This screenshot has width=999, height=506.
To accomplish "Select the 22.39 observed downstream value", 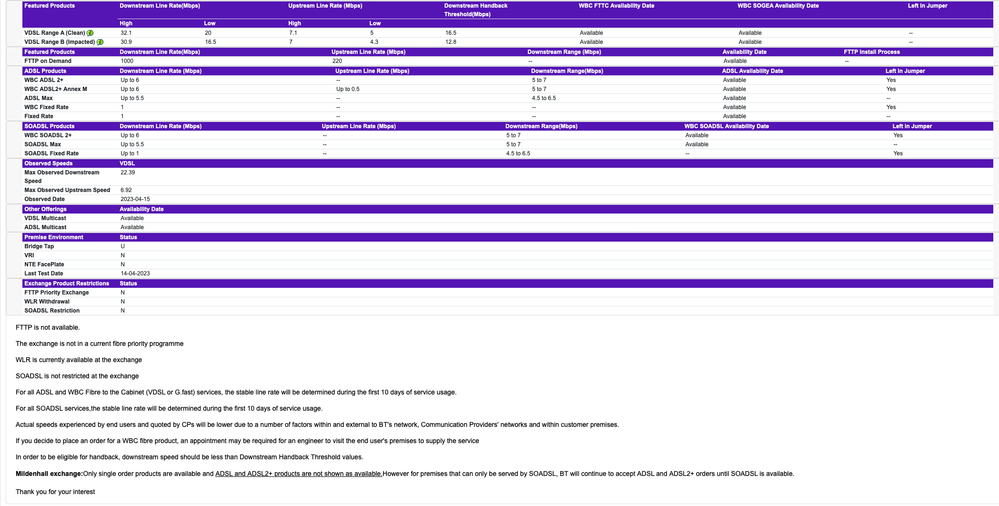I will [x=127, y=172].
